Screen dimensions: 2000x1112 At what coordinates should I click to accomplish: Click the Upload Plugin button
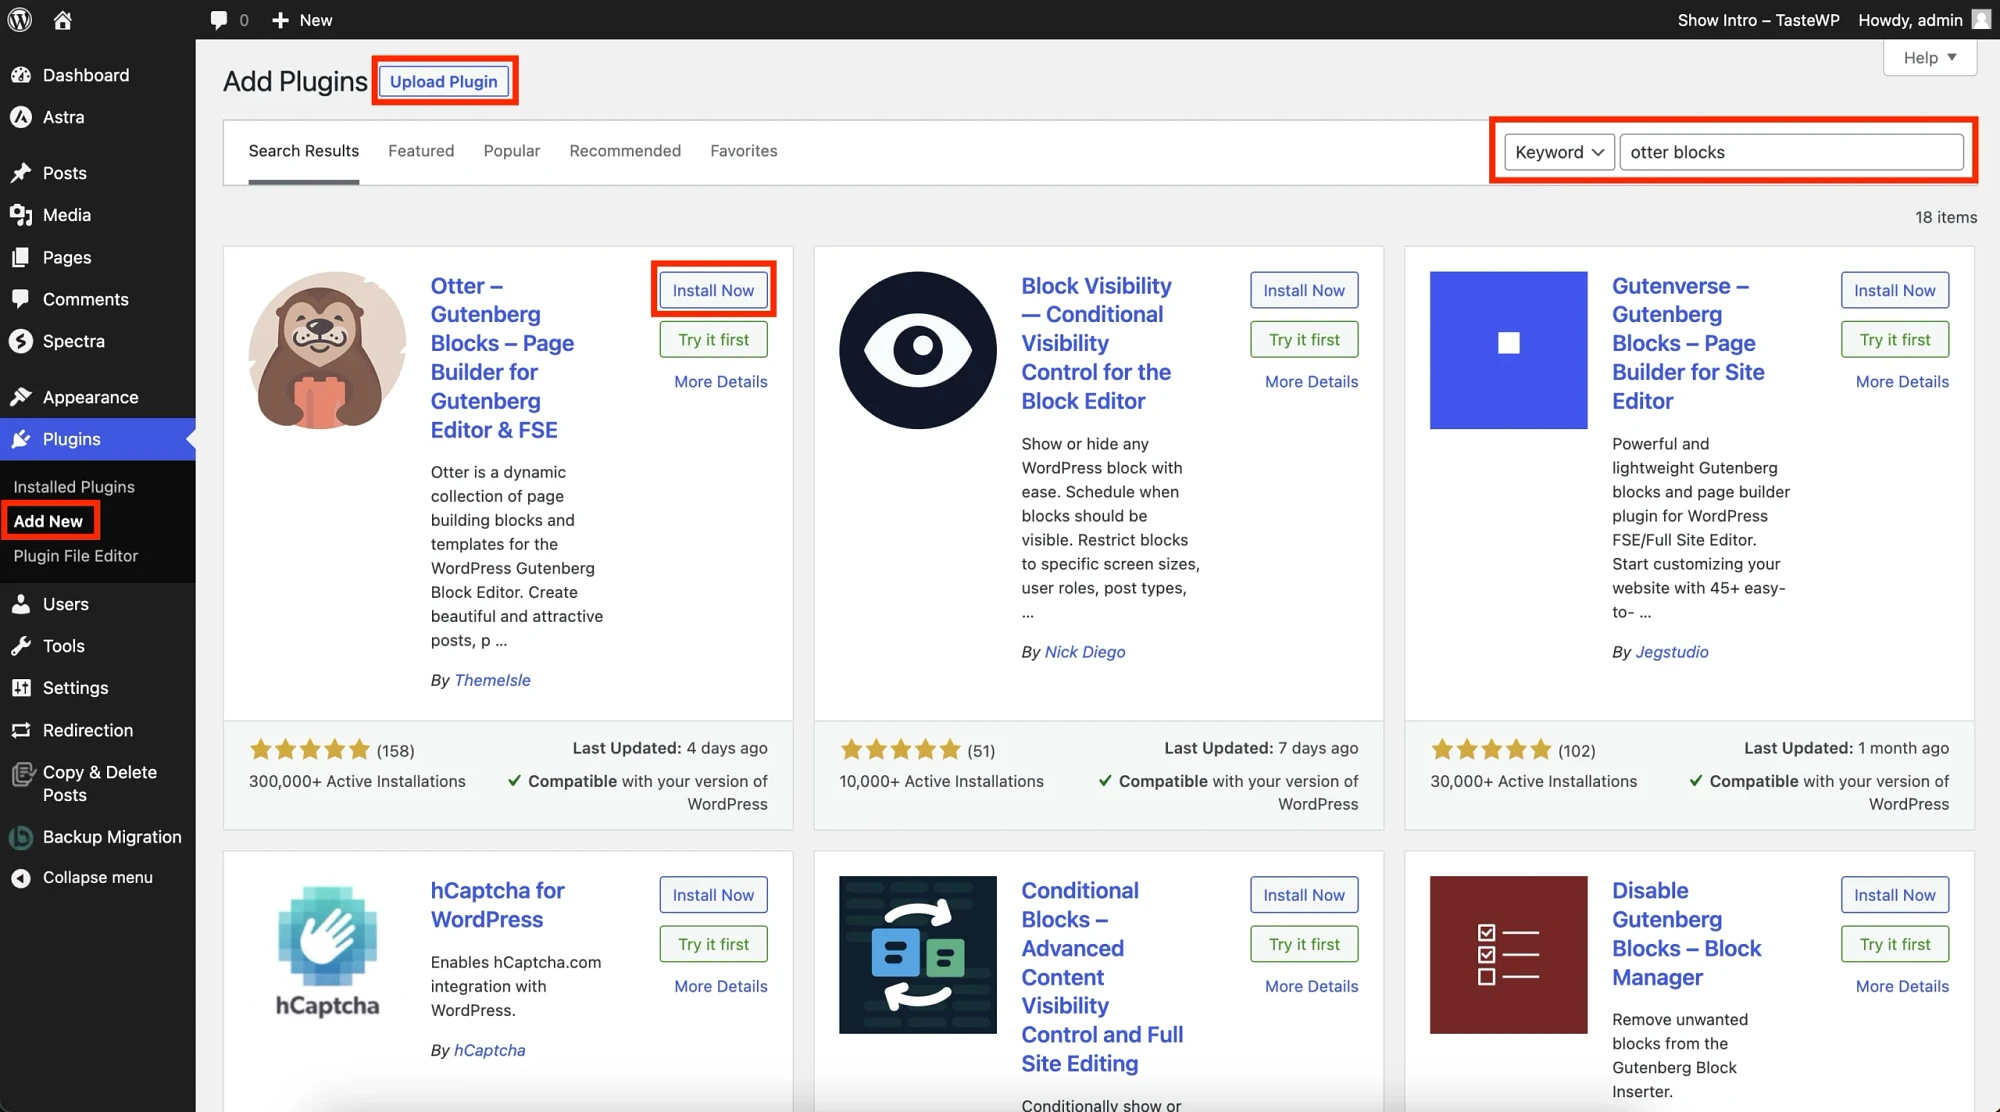444,81
